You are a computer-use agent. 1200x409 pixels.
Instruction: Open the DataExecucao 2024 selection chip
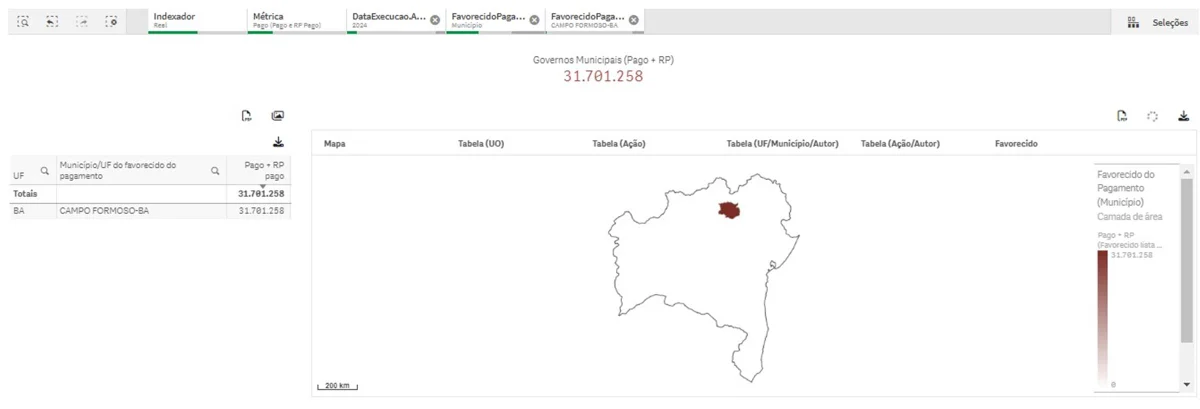[388, 20]
